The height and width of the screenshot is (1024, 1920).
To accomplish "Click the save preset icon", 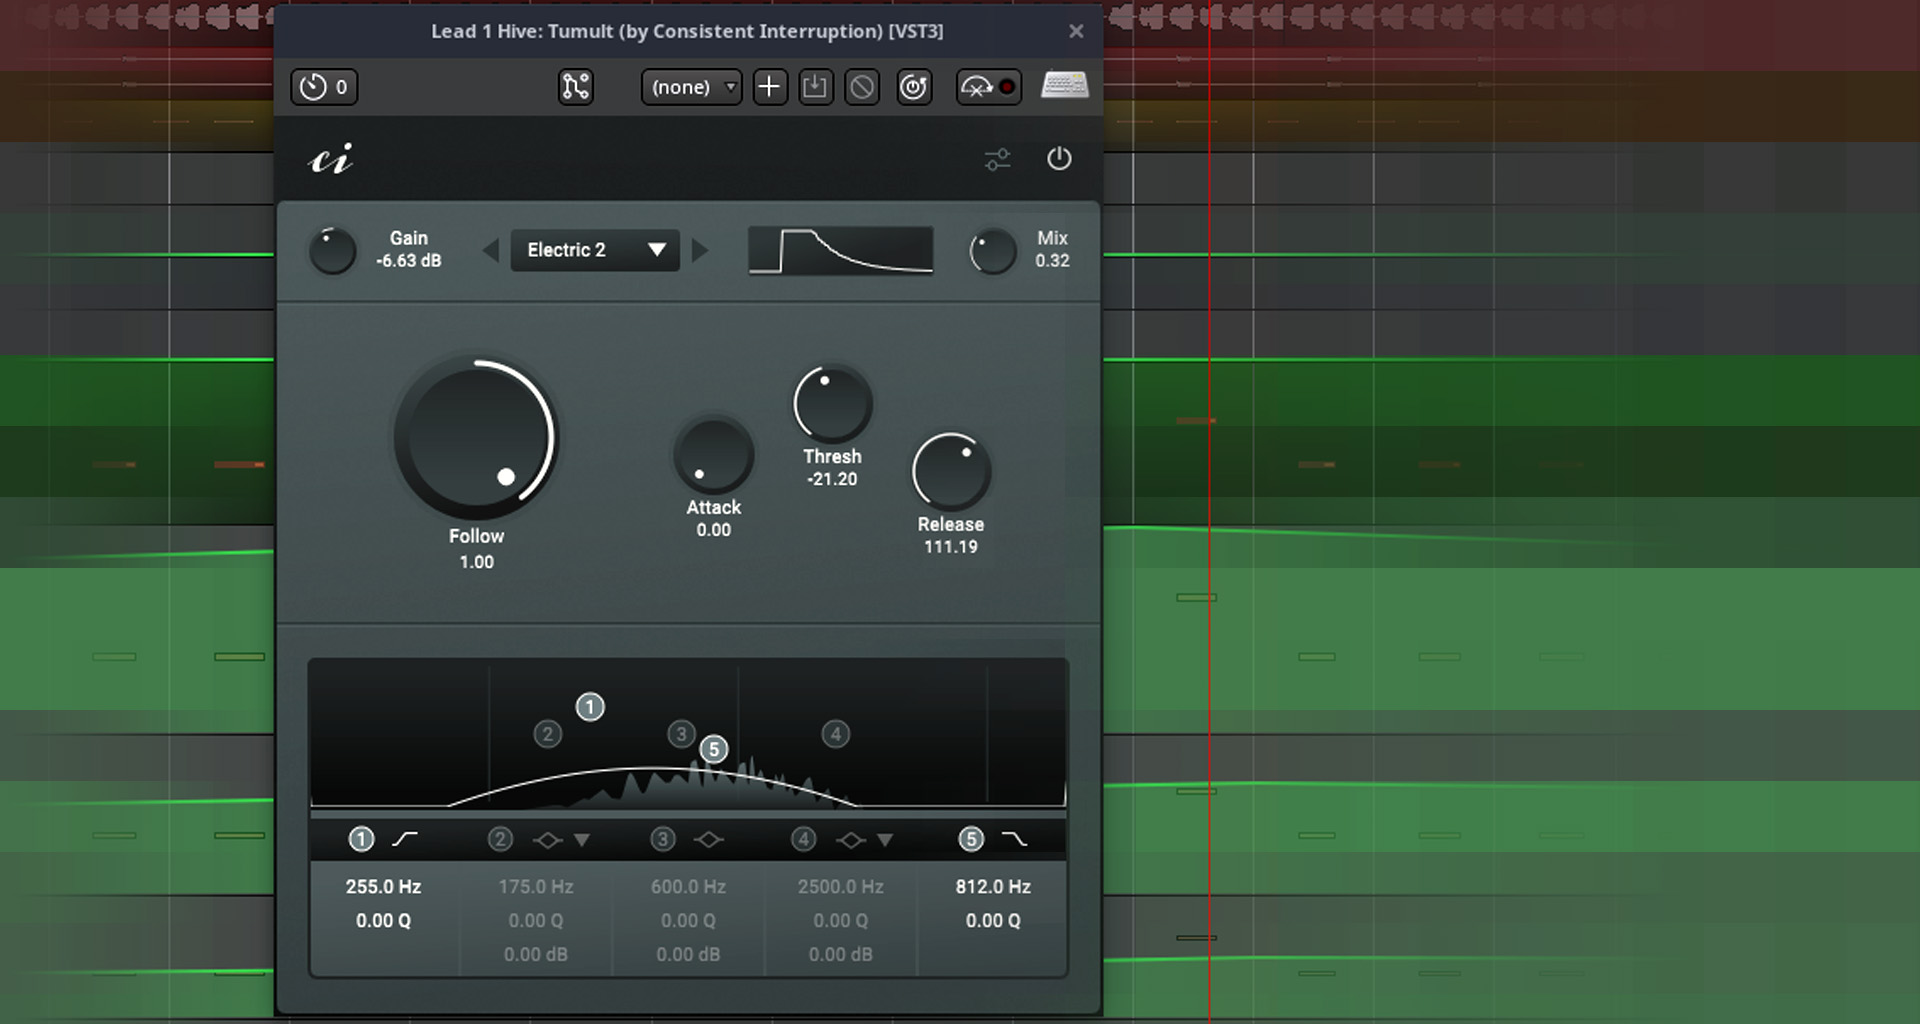I will tap(816, 87).
